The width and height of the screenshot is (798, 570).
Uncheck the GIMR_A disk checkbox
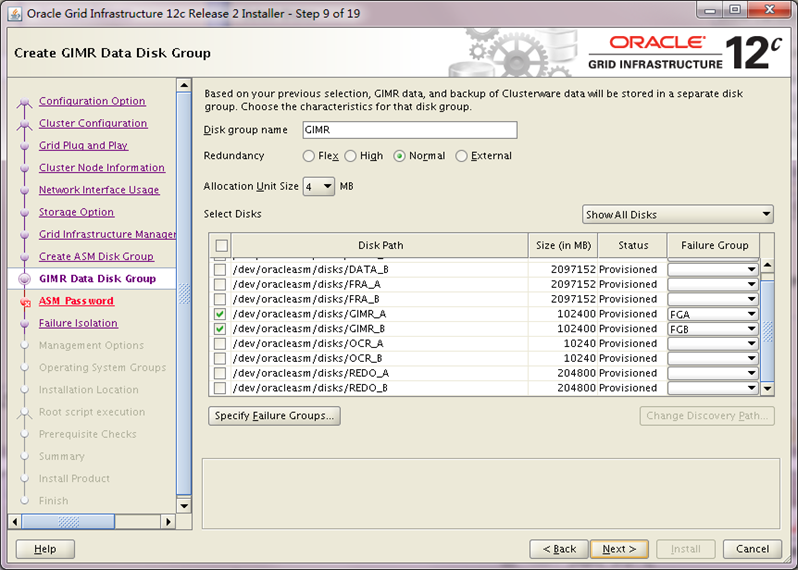pyautogui.click(x=220, y=314)
